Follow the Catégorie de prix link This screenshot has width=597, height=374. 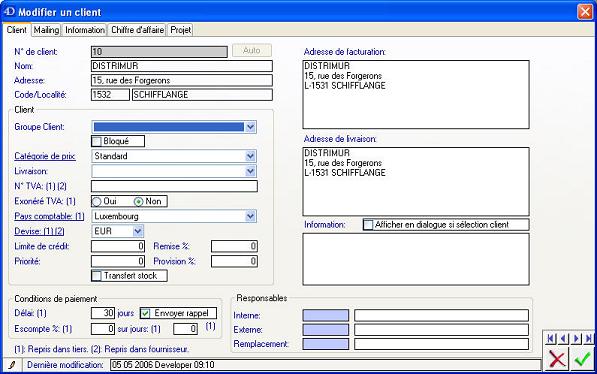(45, 156)
